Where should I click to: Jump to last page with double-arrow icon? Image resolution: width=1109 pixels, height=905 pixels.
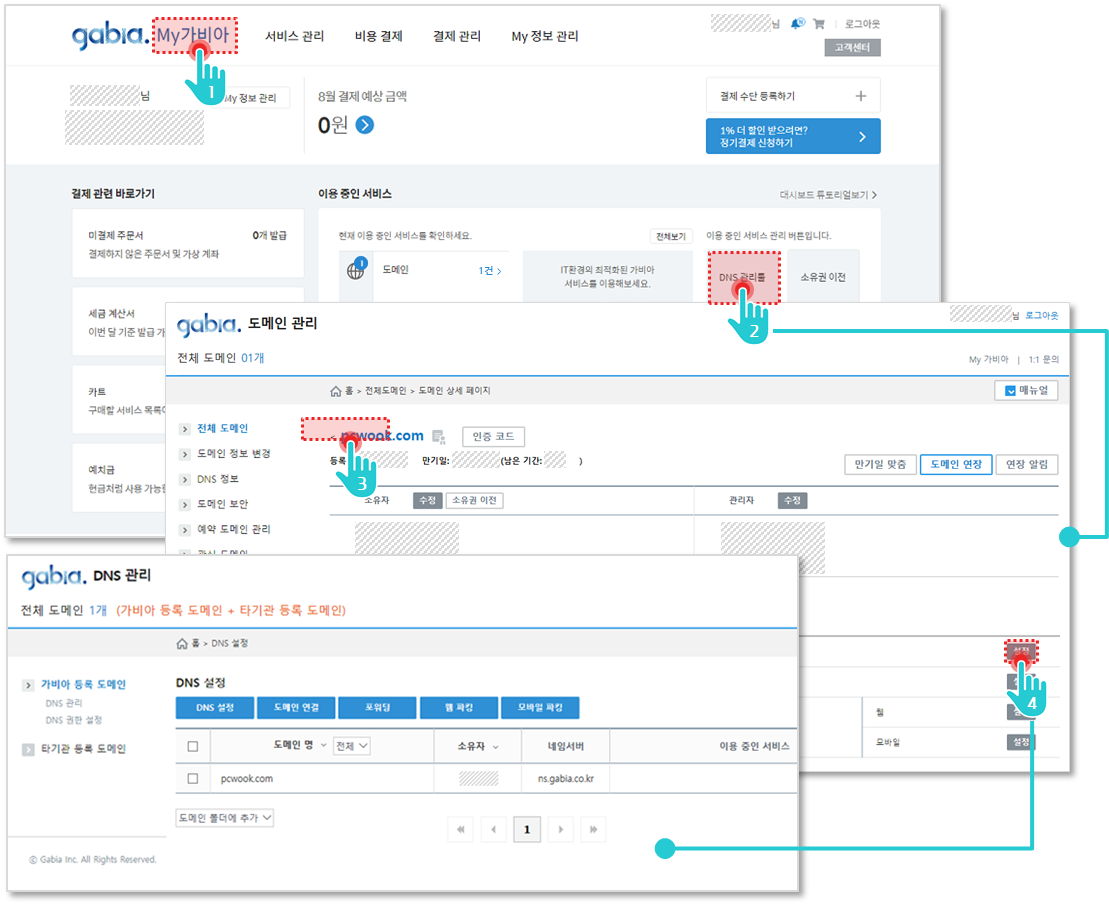(x=594, y=829)
